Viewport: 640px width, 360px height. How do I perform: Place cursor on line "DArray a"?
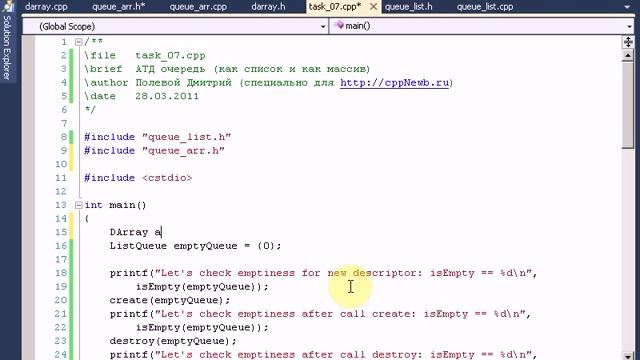click(x=136, y=232)
